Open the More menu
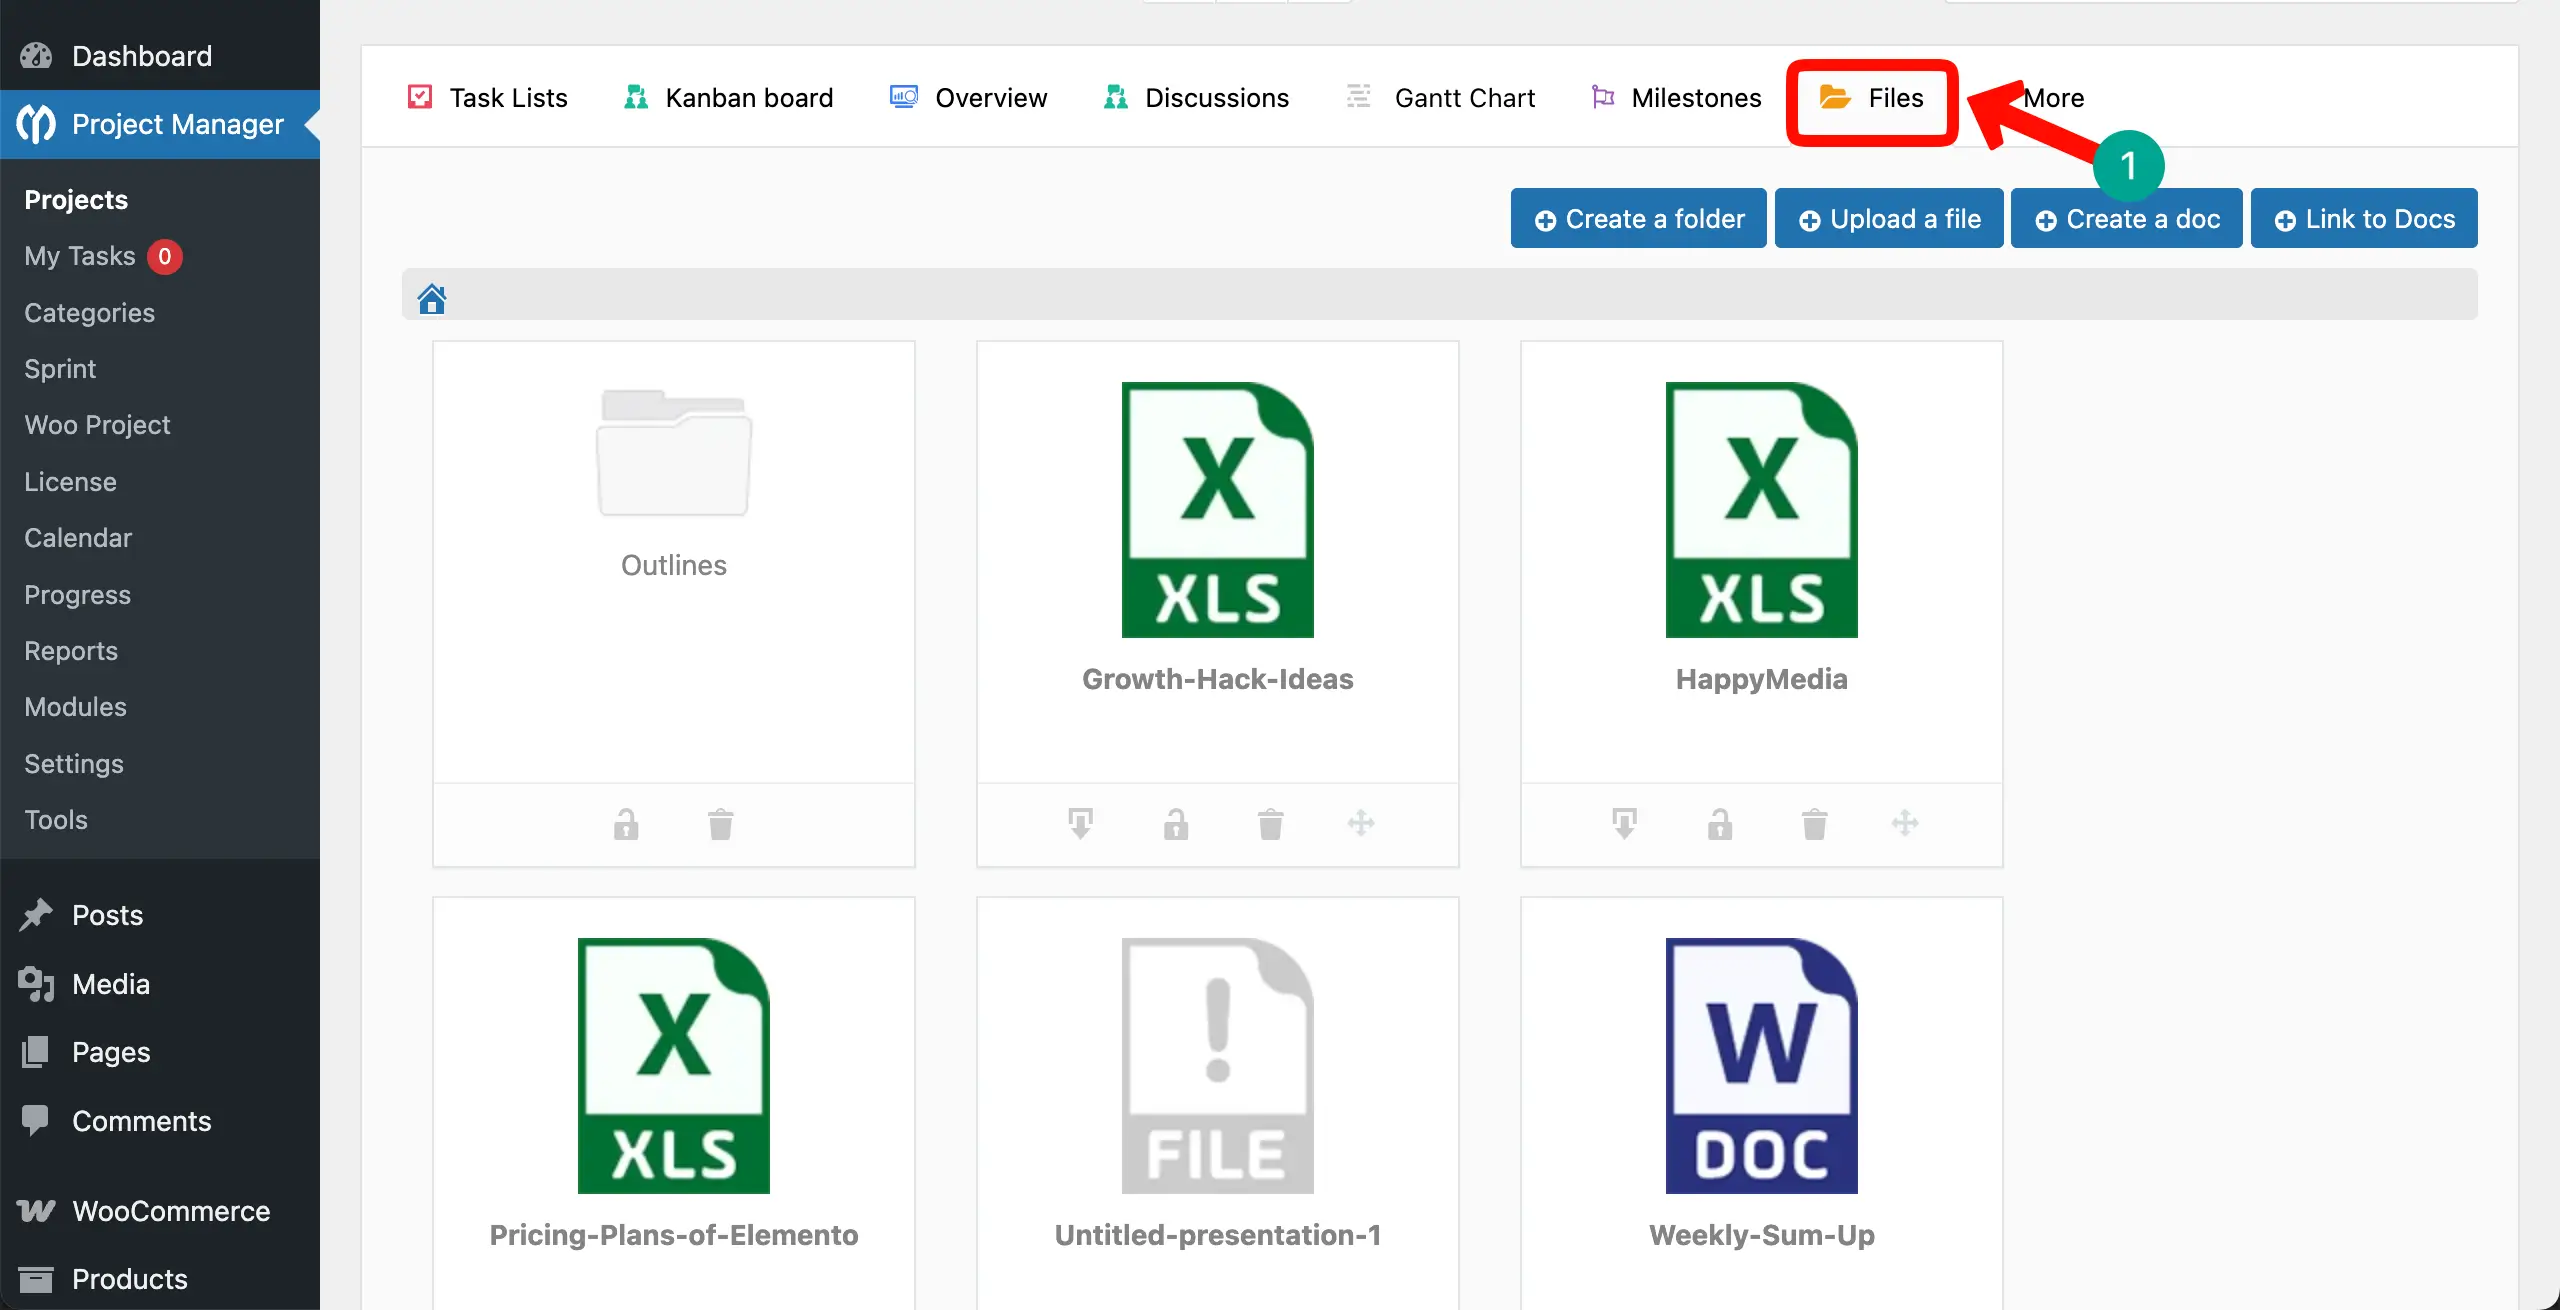The image size is (2560, 1310). [x=2052, y=97]
